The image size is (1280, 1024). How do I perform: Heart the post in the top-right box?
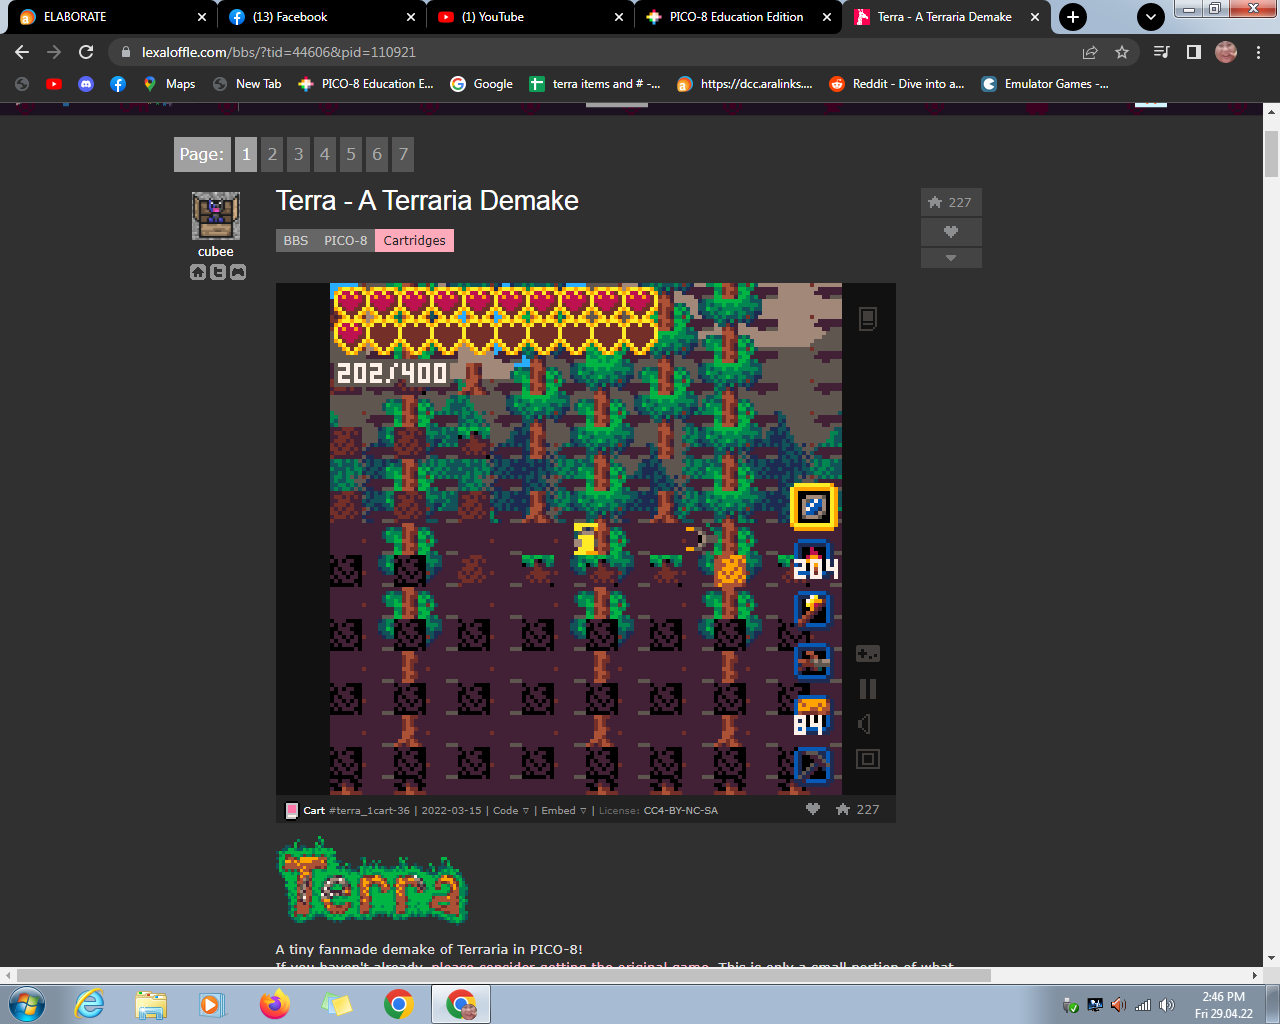(951, 232)
